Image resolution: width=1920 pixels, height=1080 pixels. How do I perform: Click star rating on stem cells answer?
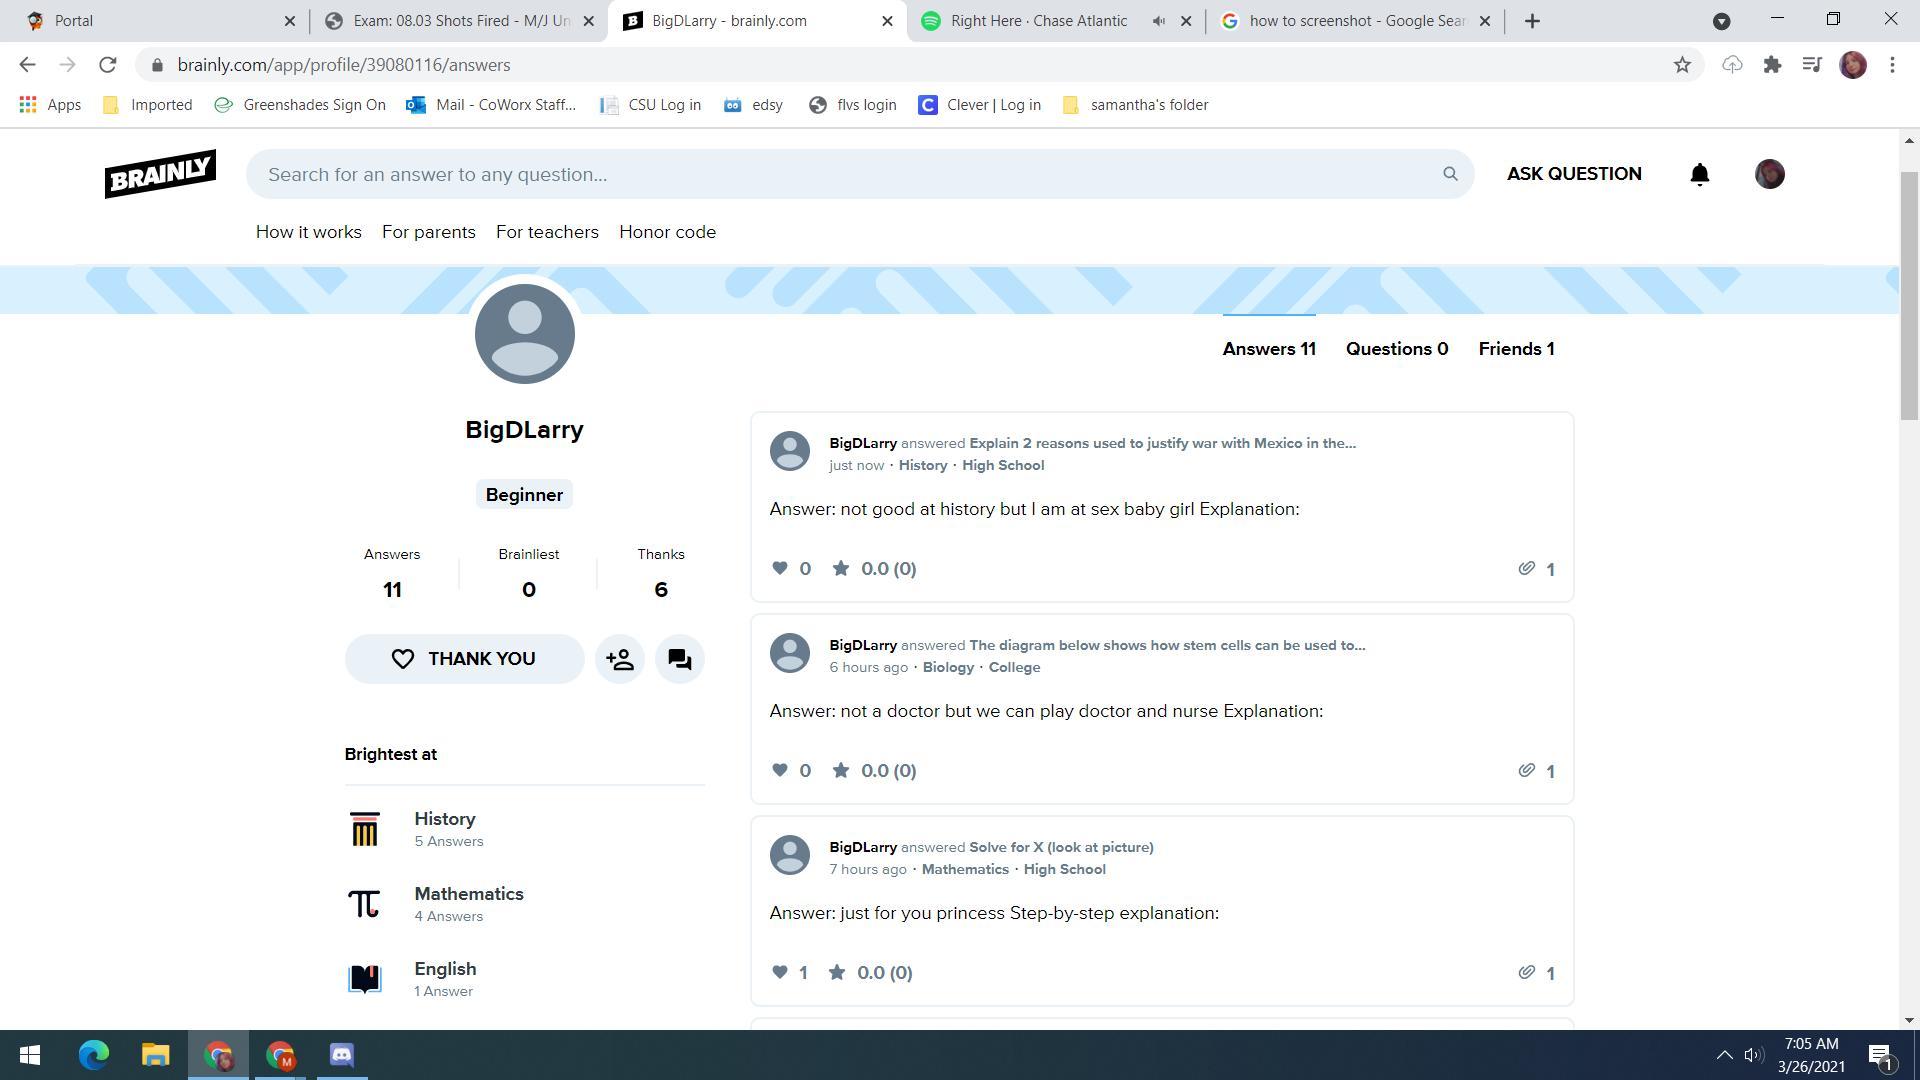[841, 770]
